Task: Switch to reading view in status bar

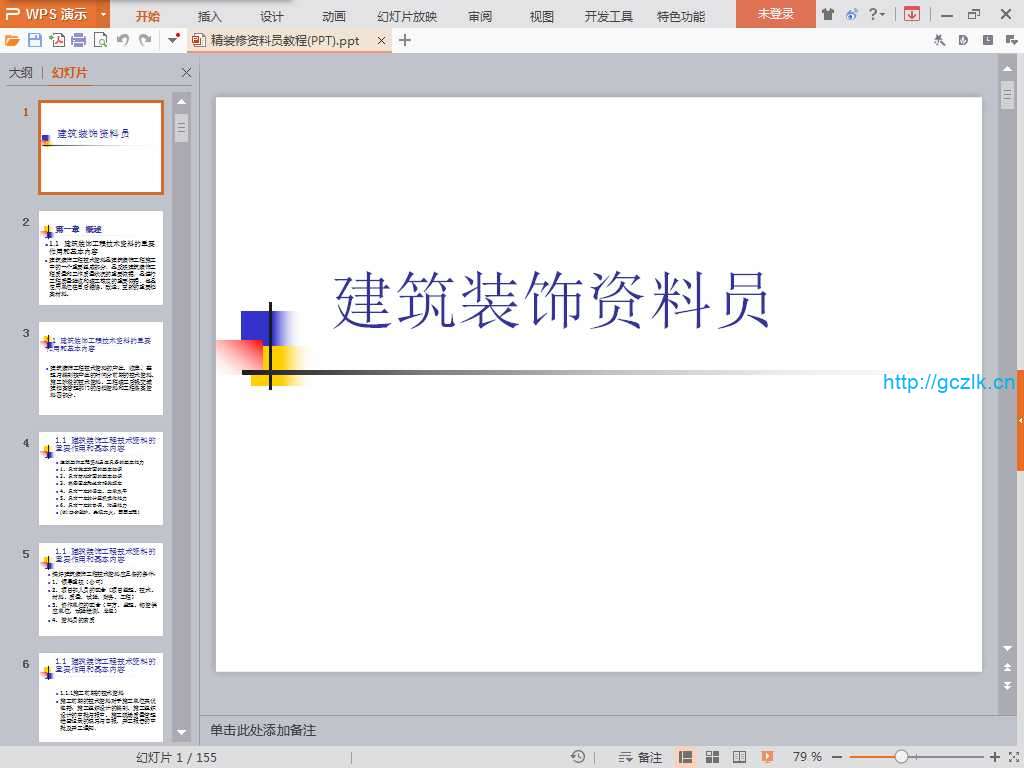Action: pyautogui.click(x=740, y=757)
